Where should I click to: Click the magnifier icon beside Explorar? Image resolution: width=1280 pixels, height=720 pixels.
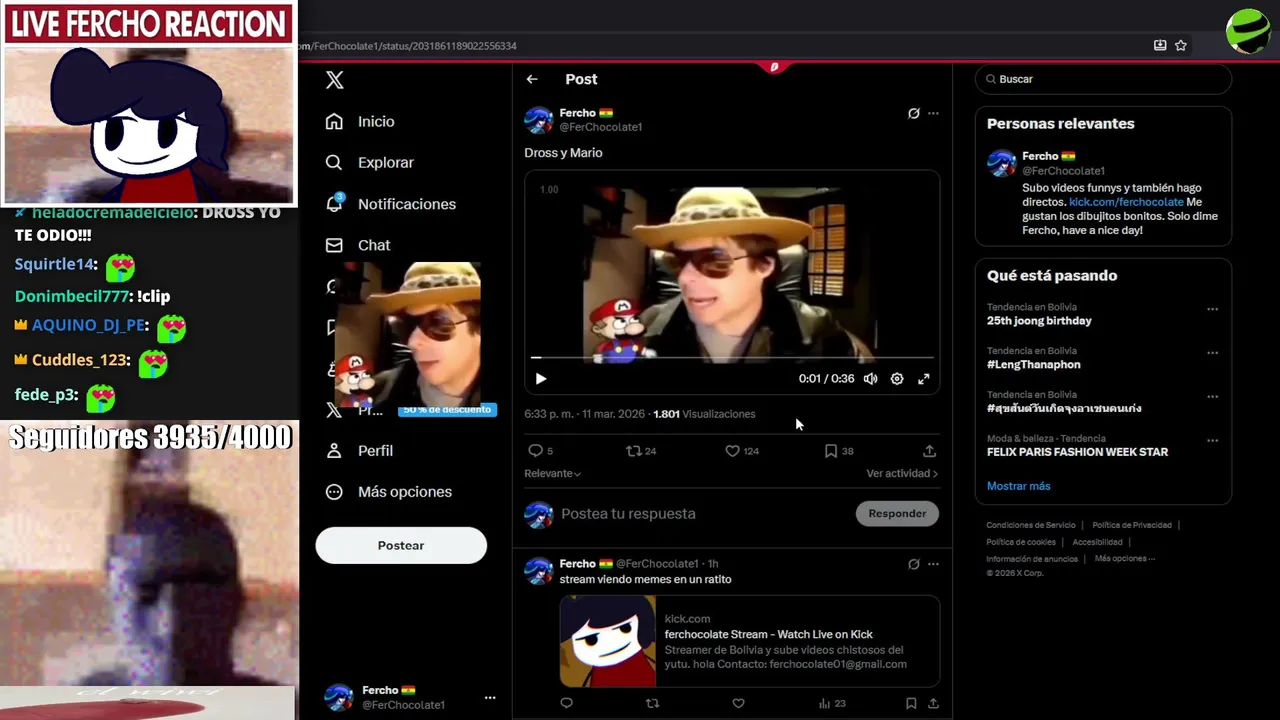(335, 162)
